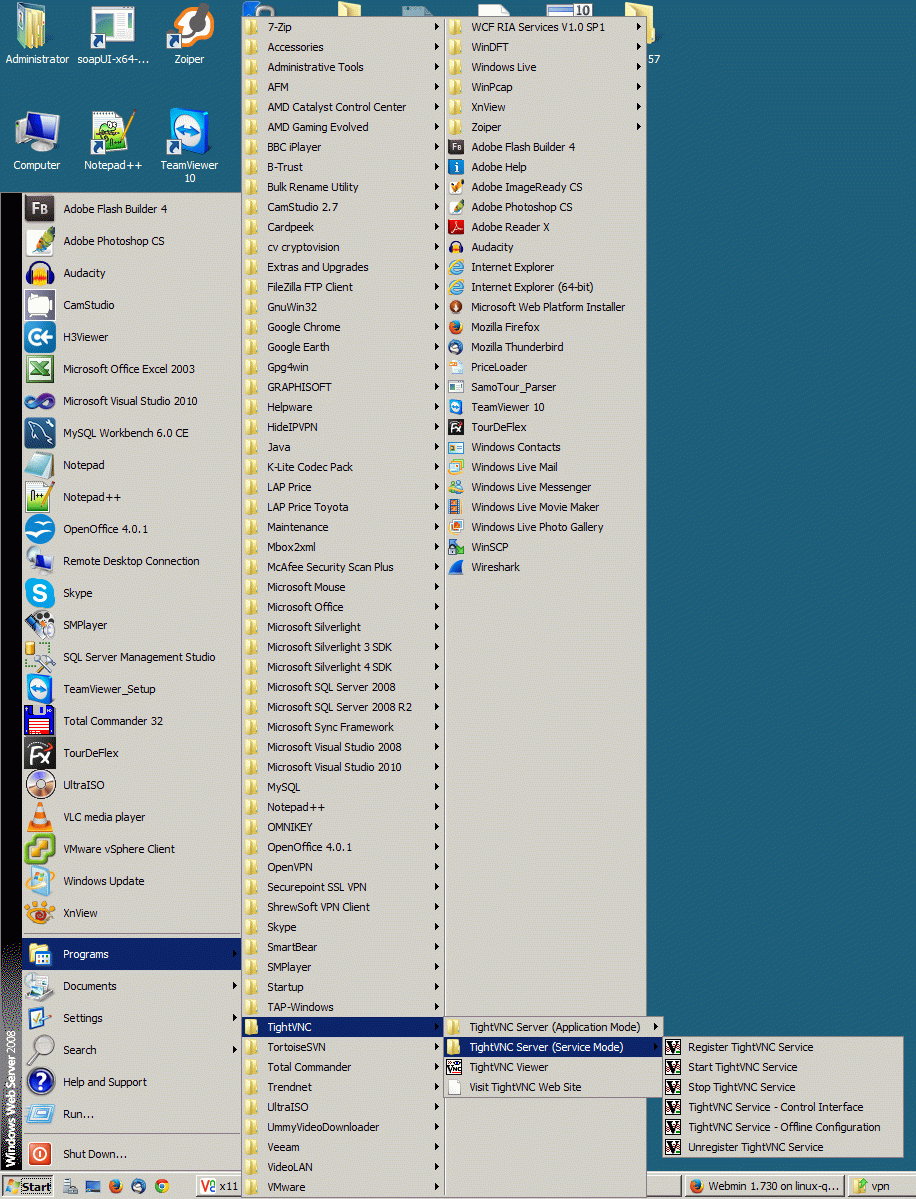Expand the Windows Live folder arrow

(638, 67)
